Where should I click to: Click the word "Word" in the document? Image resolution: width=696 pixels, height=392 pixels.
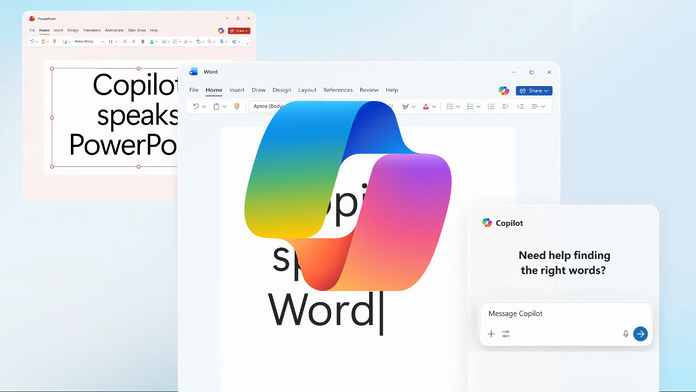coord(322,310)
